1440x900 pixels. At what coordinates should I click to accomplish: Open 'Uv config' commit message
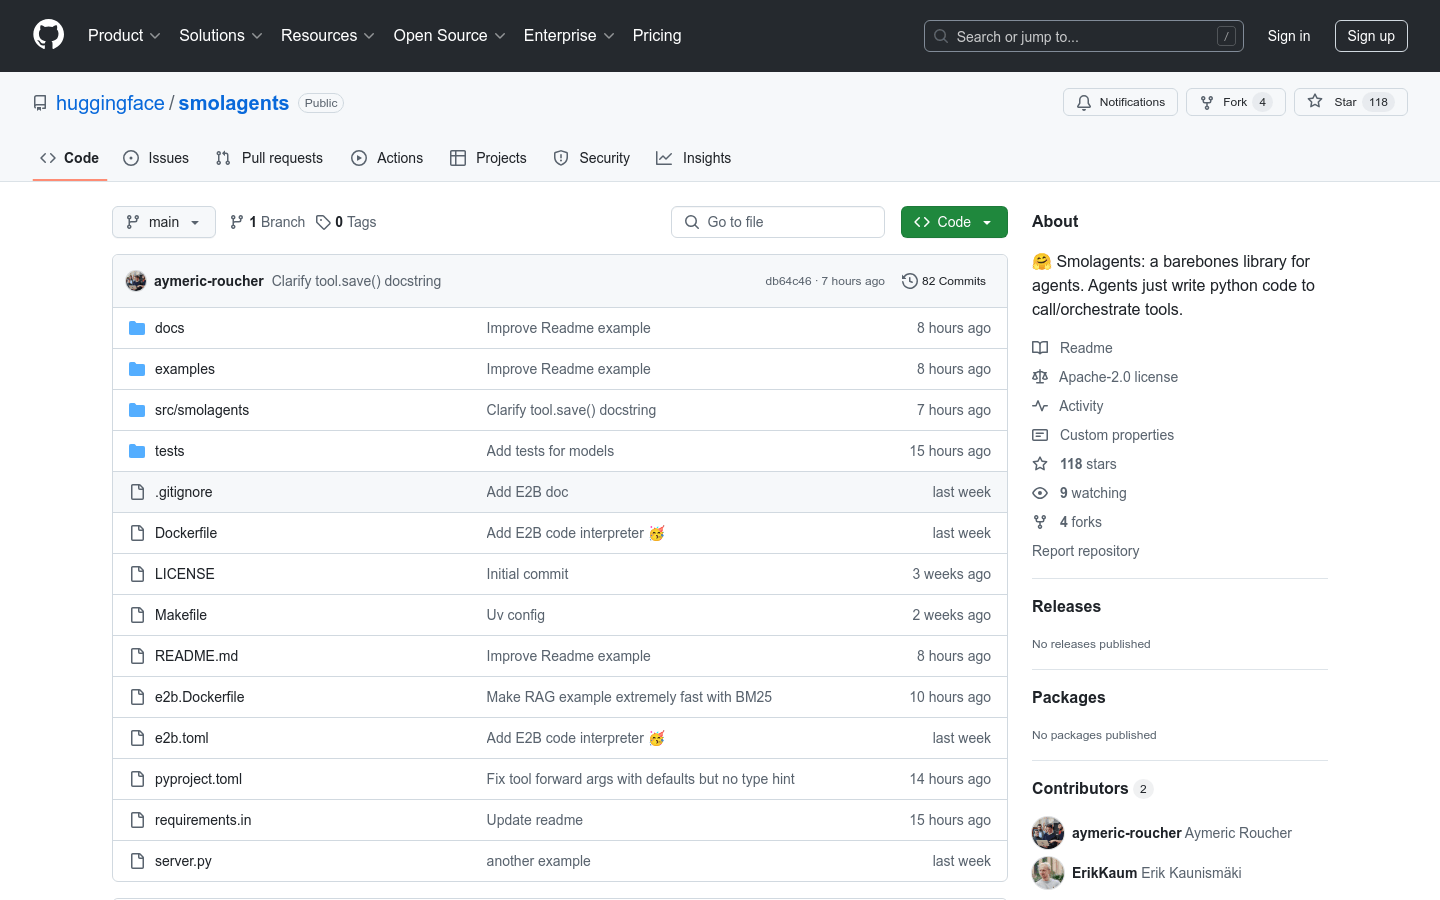pos(515,615)
